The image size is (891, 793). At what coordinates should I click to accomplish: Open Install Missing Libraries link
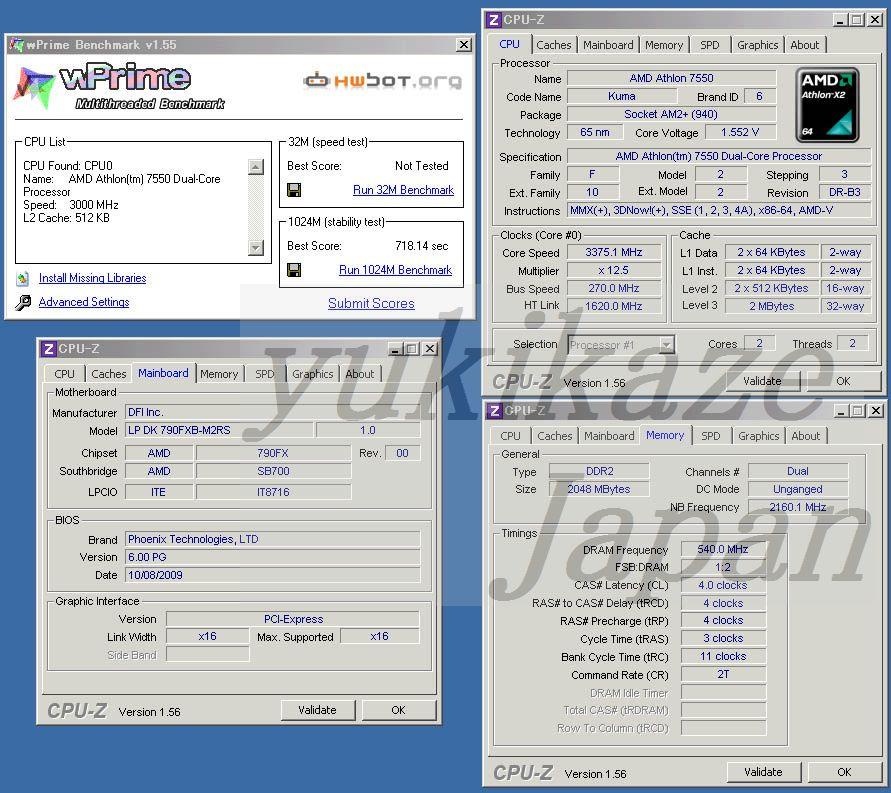pos(93,278)
